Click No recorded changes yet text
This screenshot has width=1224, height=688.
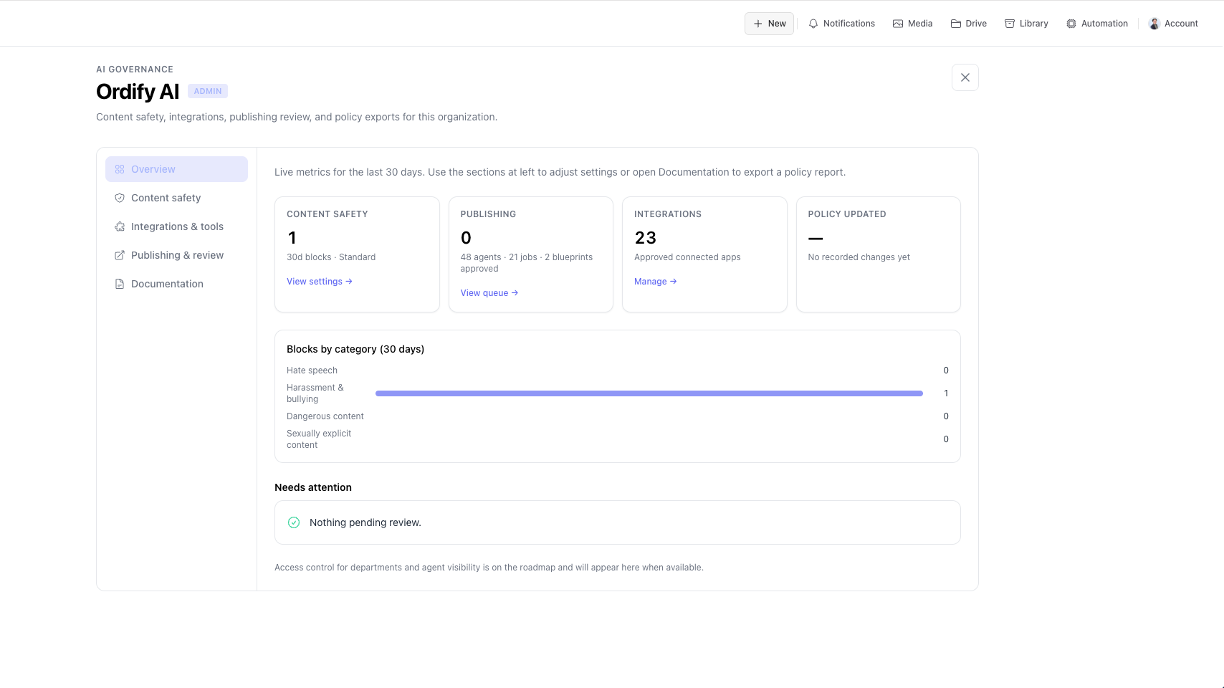coord(859,257)
